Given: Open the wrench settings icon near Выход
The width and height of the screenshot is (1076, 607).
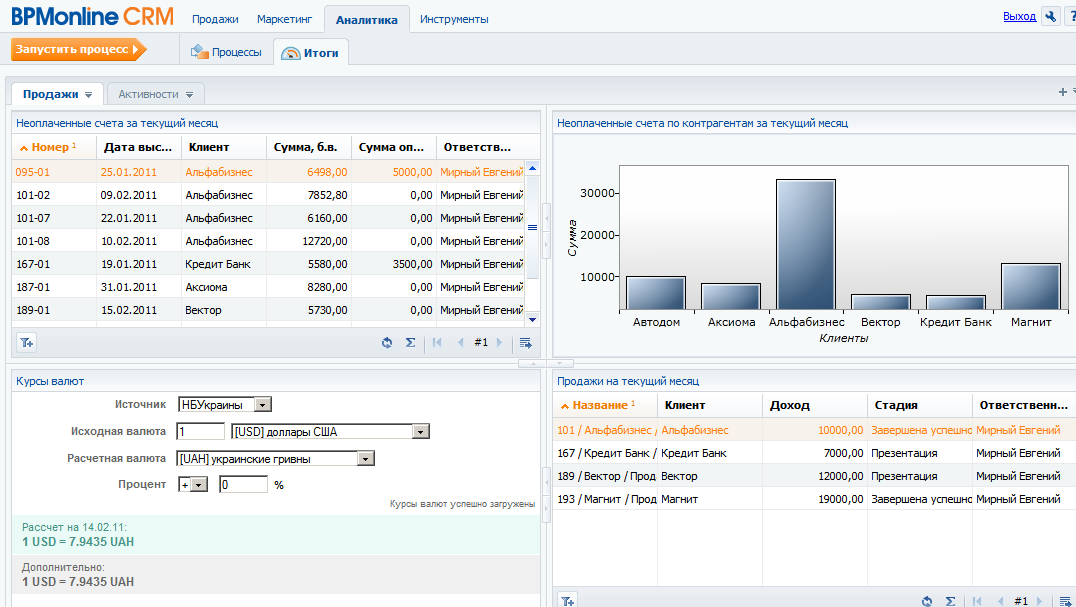Looking at the screenshot, I should (1050, 17).
